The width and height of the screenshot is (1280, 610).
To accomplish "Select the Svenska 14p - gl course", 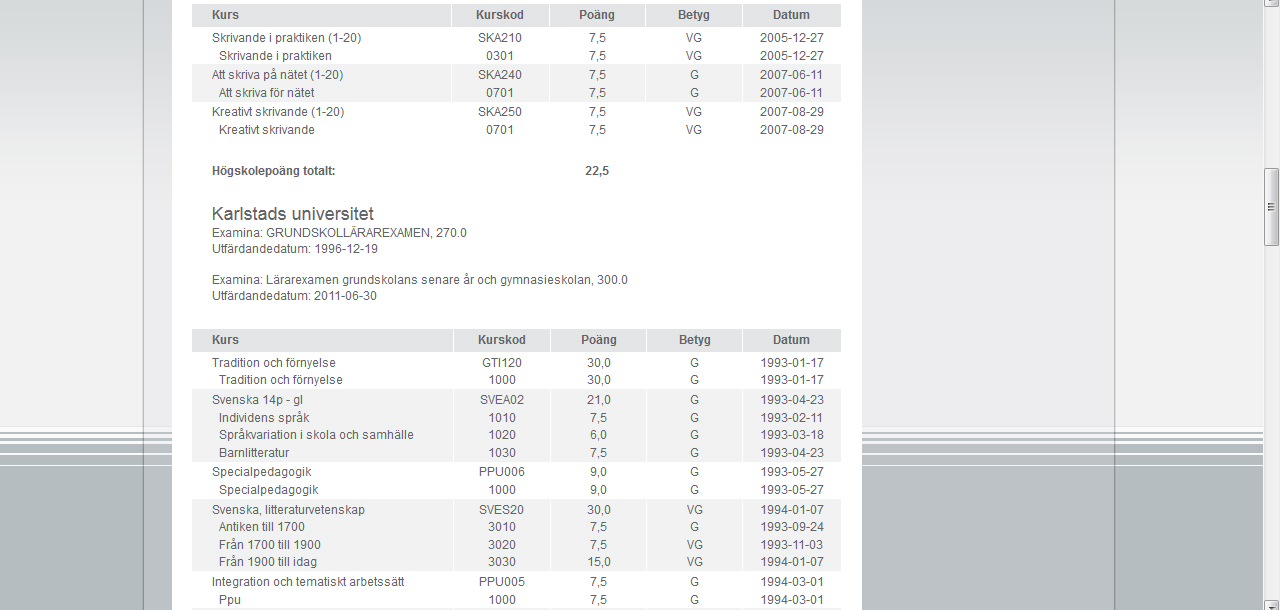I will [256, 400].
